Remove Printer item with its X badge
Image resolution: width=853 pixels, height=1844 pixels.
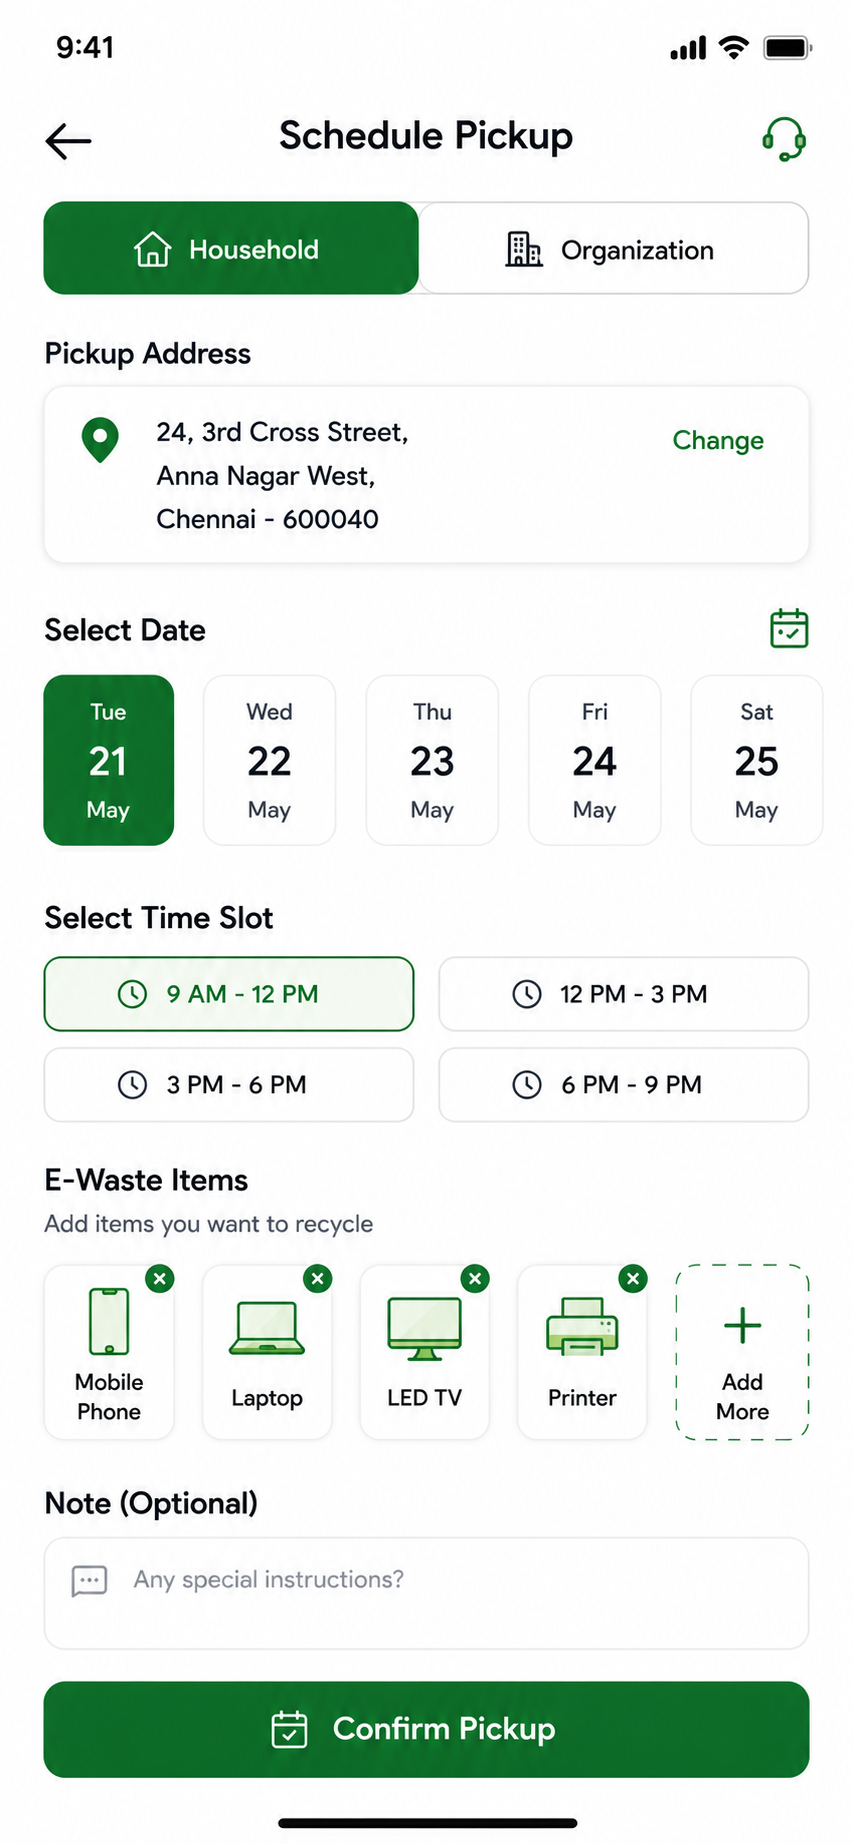[632, 1278]
